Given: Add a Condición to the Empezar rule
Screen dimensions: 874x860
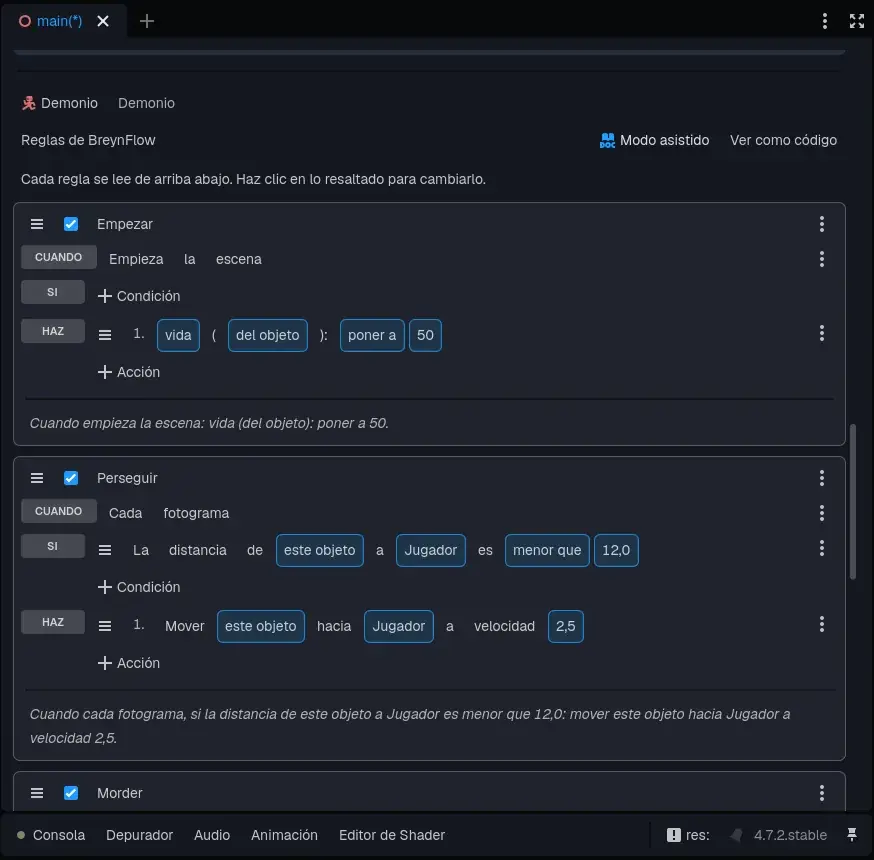Looking at the screenshot, I should pos(139,296).
